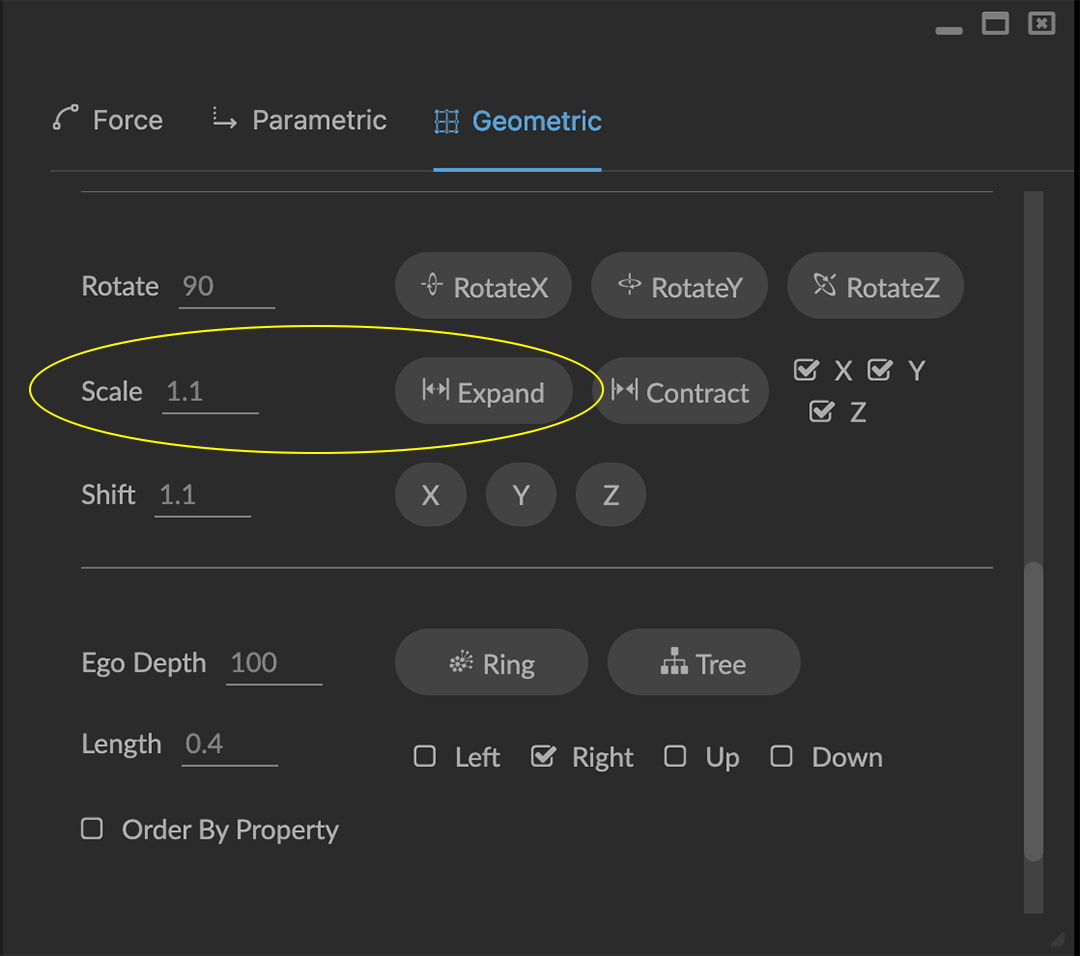Image resolution: width=1080 pixels, height=956 pixels.
Task: Shift along the Y axis button
Action: pos(520,495)
